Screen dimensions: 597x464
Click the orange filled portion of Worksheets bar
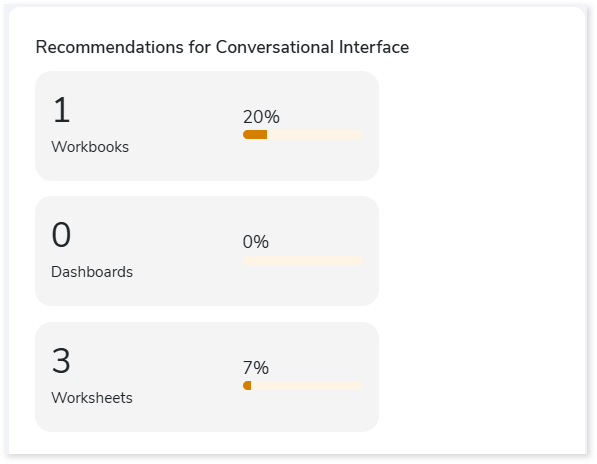tap(247, 386)
